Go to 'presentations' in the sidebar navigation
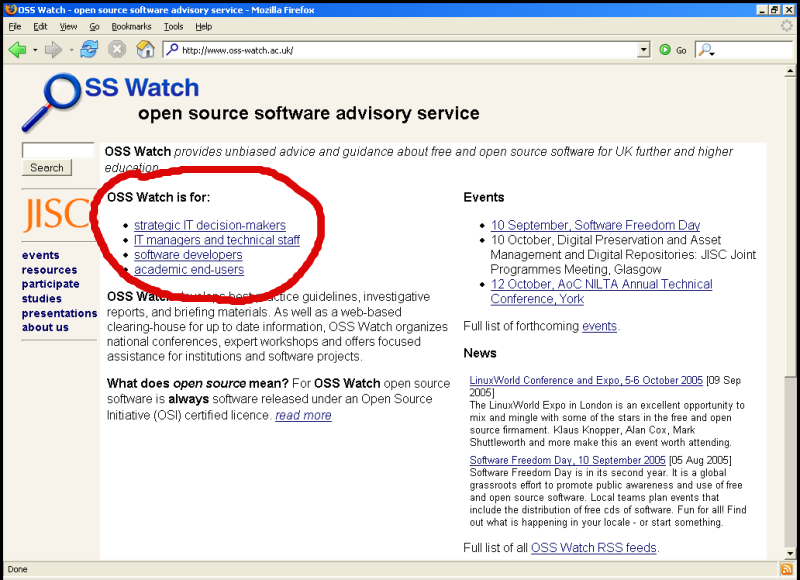Viewport: 800px width, 580px height. pos(59,313)
